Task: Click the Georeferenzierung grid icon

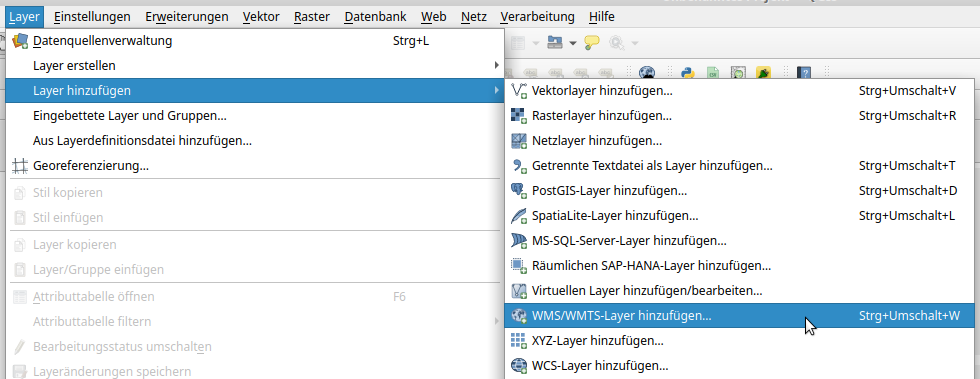Action: coord(20,166)
